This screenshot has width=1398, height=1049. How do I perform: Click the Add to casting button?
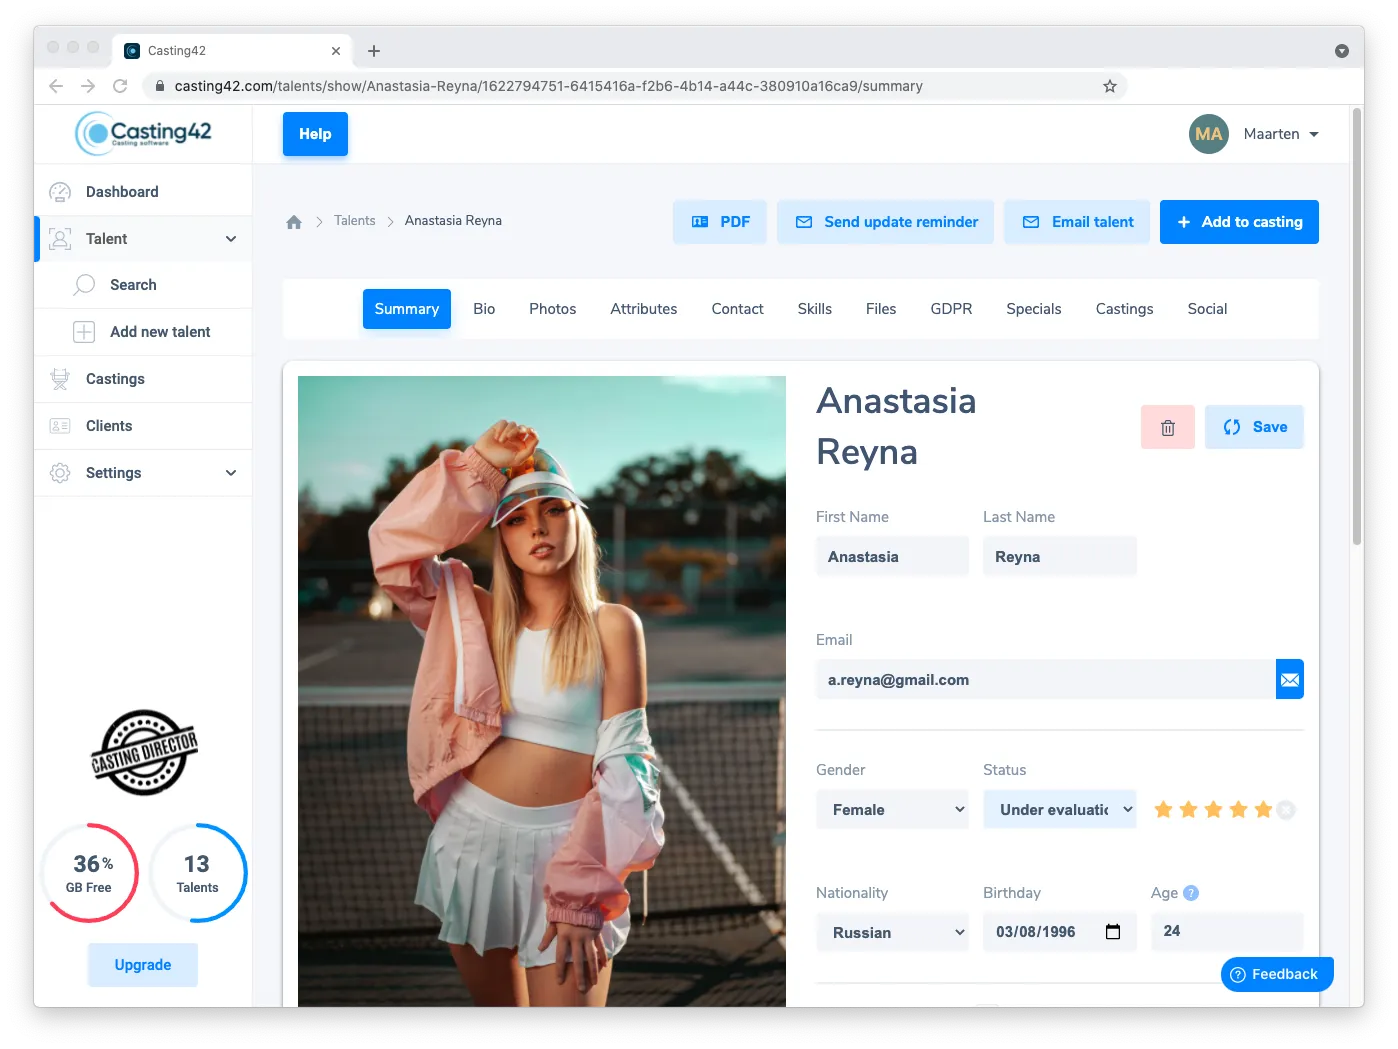pyautogui.click(x=1238, y=222)
